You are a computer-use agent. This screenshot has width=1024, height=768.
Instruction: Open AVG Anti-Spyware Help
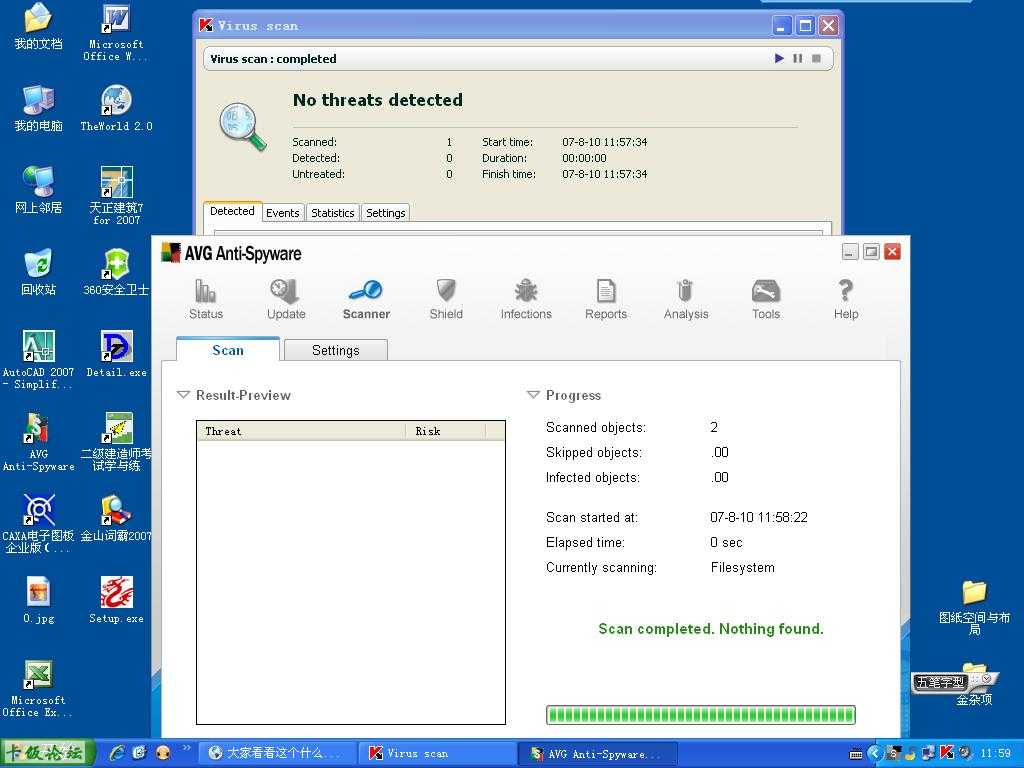846,299
